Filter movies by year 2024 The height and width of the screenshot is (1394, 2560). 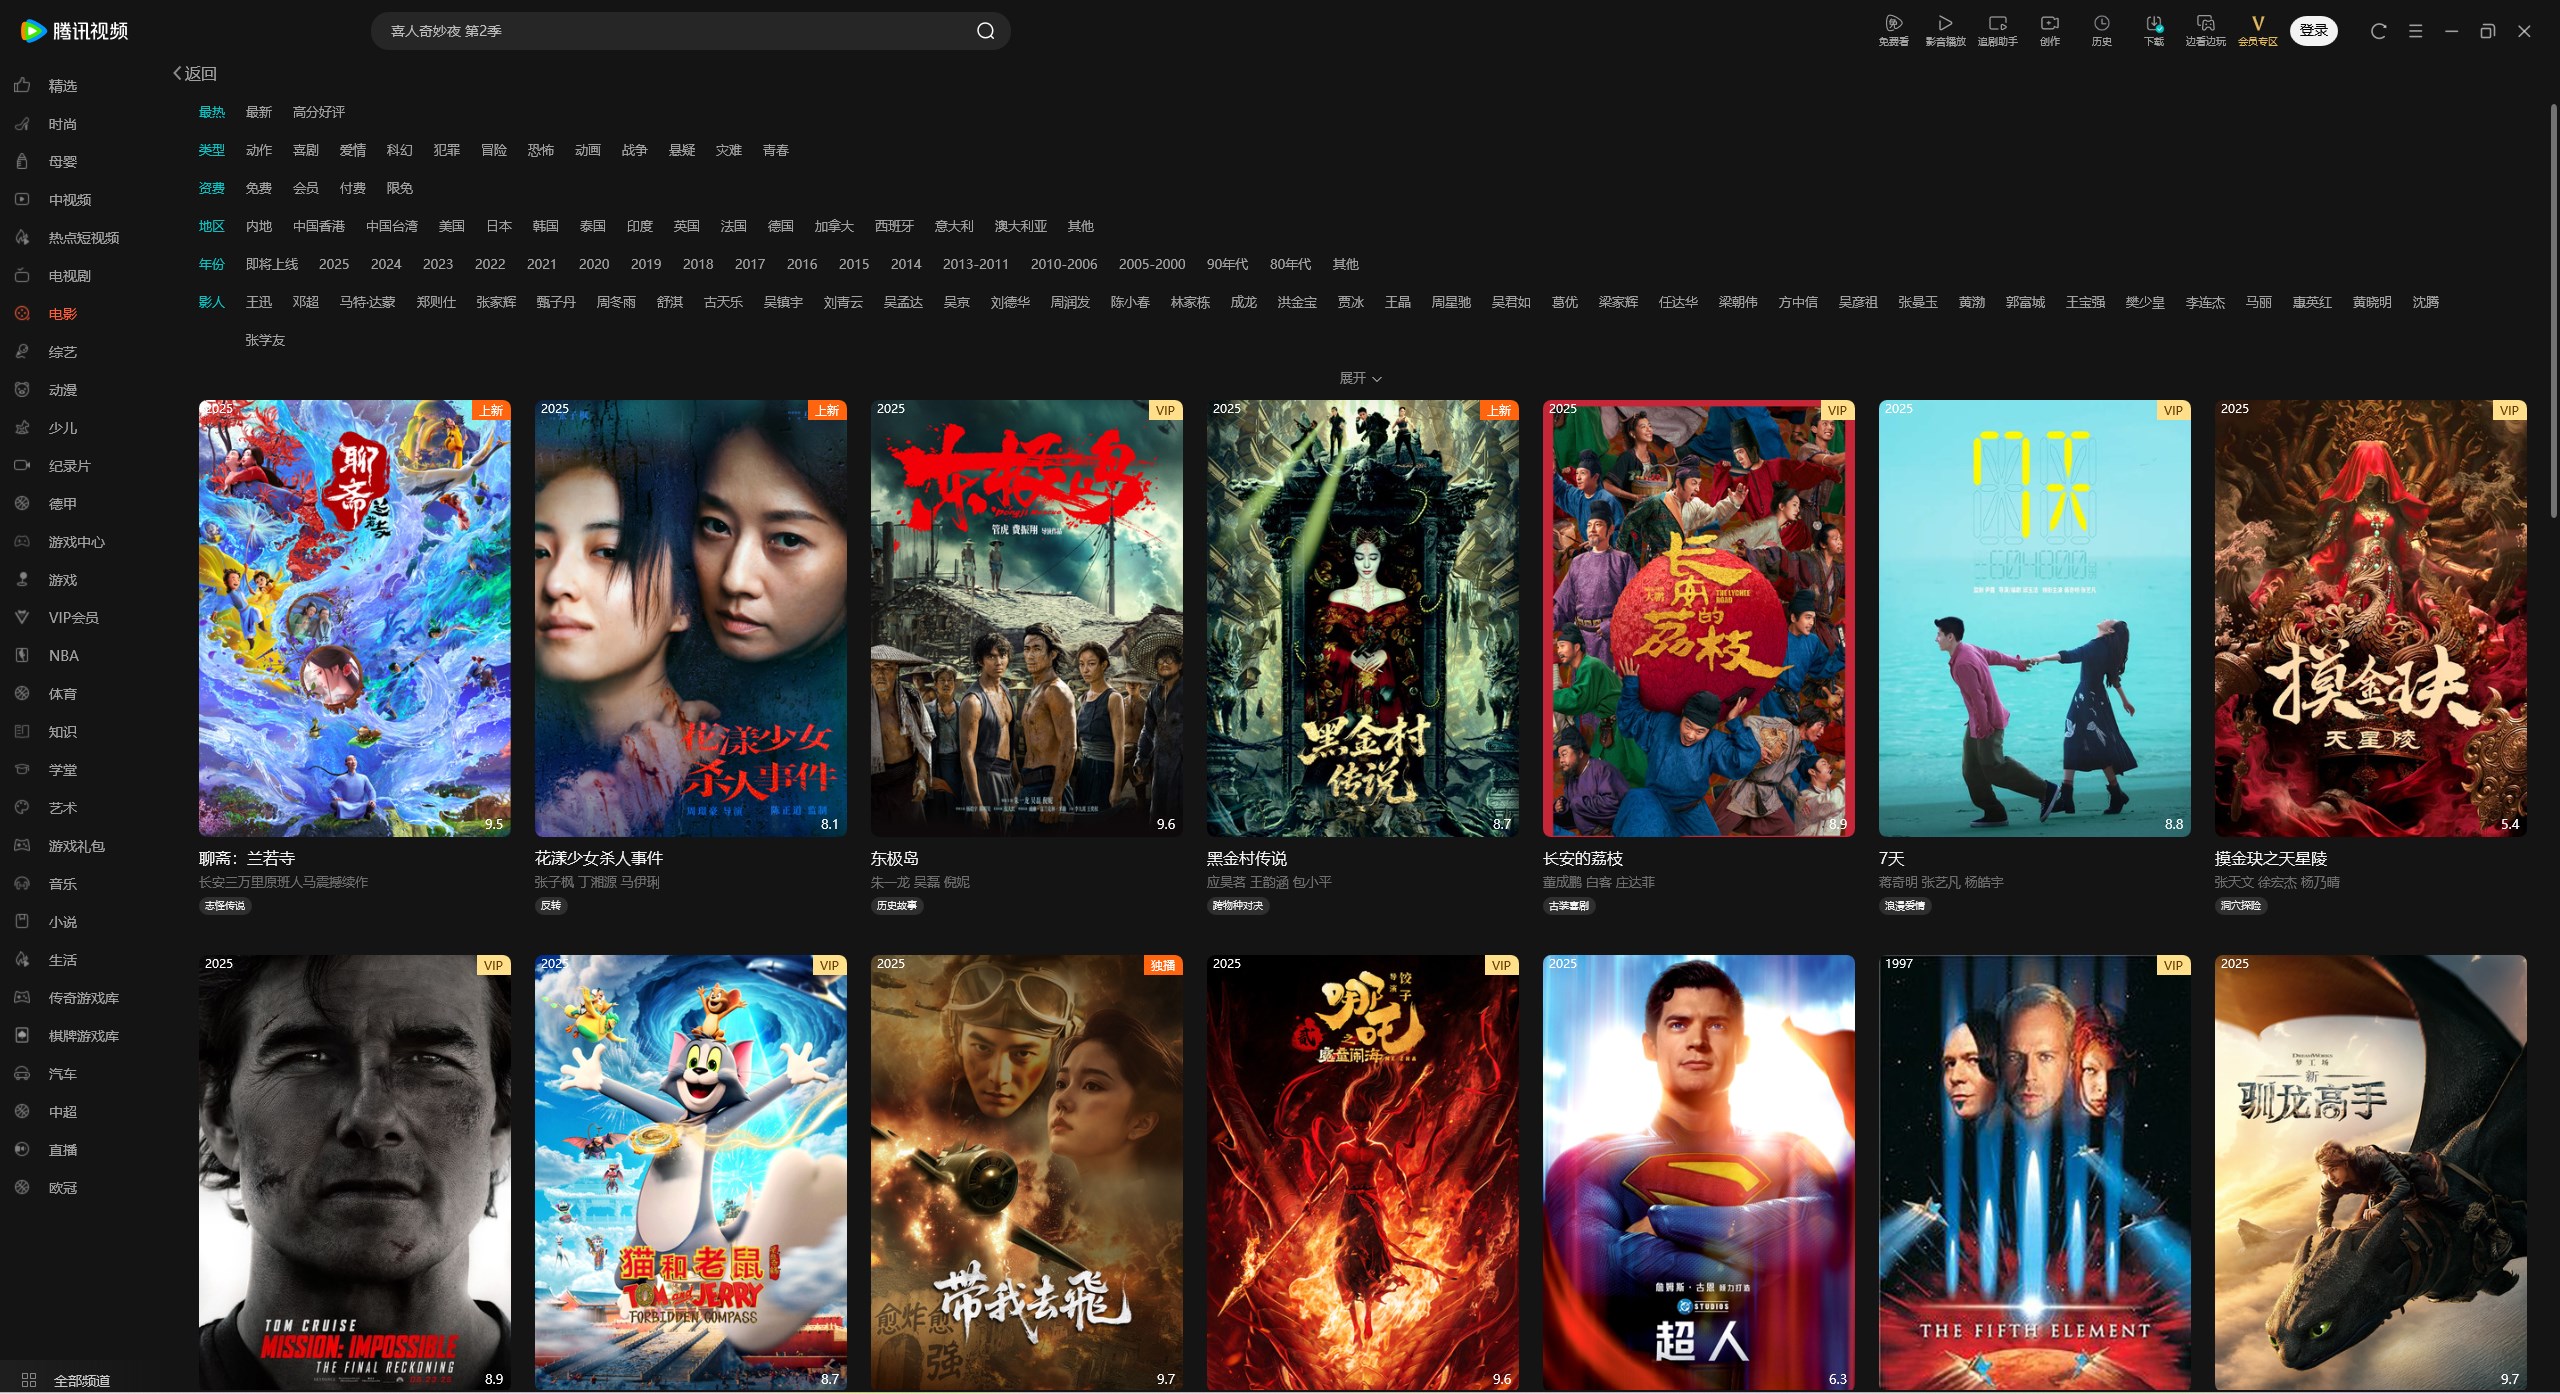[x=385, y=264]
